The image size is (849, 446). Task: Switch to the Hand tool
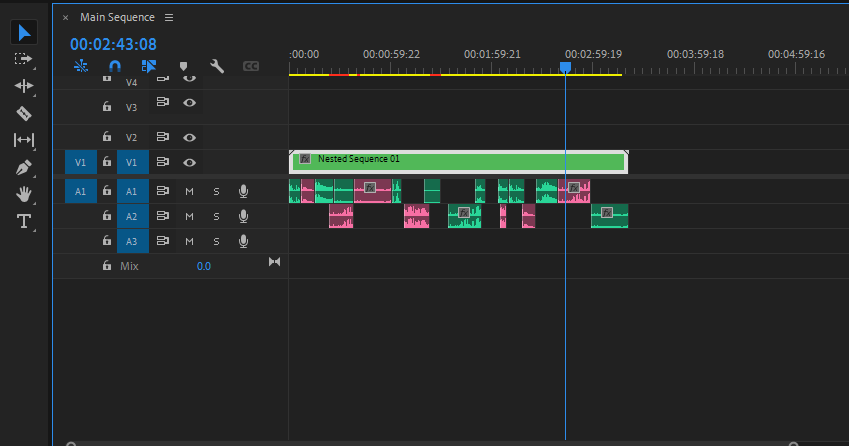[x=23, y=194]
